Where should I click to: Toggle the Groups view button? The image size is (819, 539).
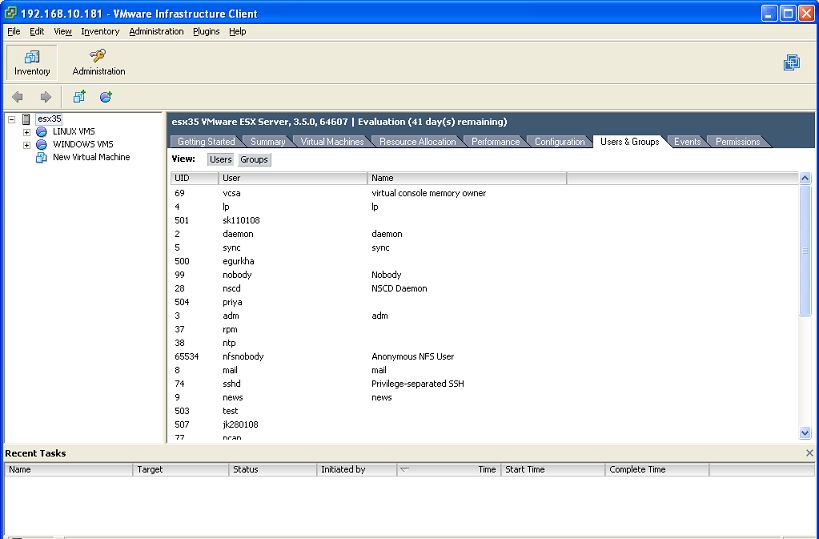[x=254, y=160]
